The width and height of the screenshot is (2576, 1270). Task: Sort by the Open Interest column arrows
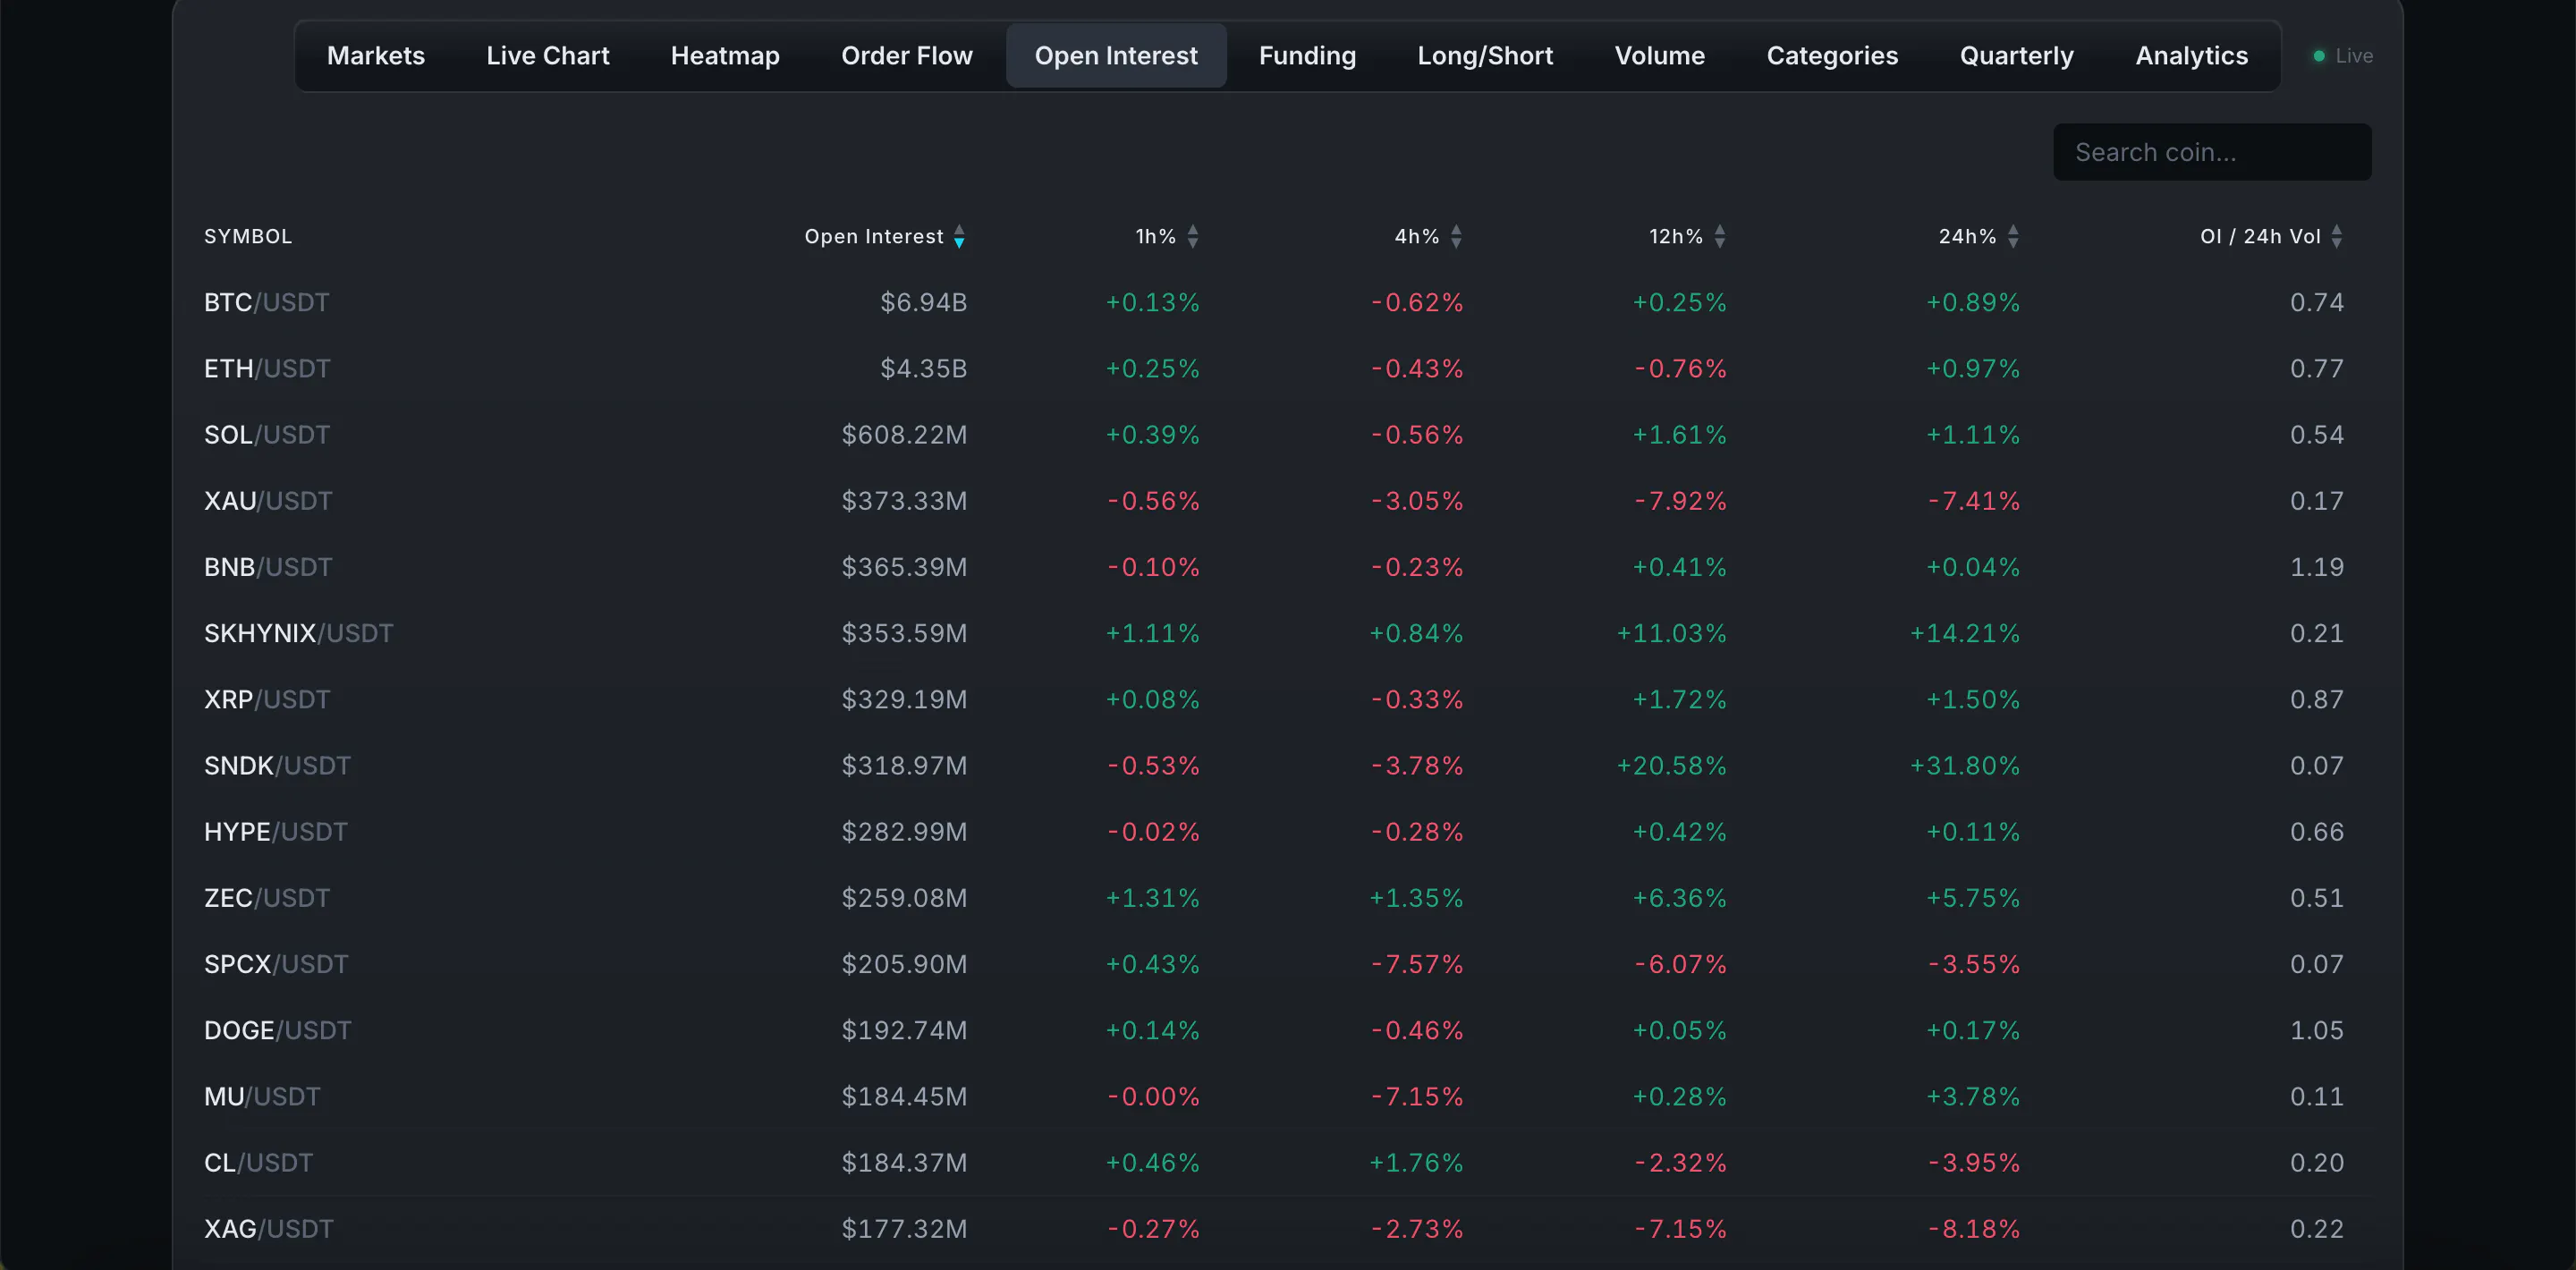(x=959, y=237)
